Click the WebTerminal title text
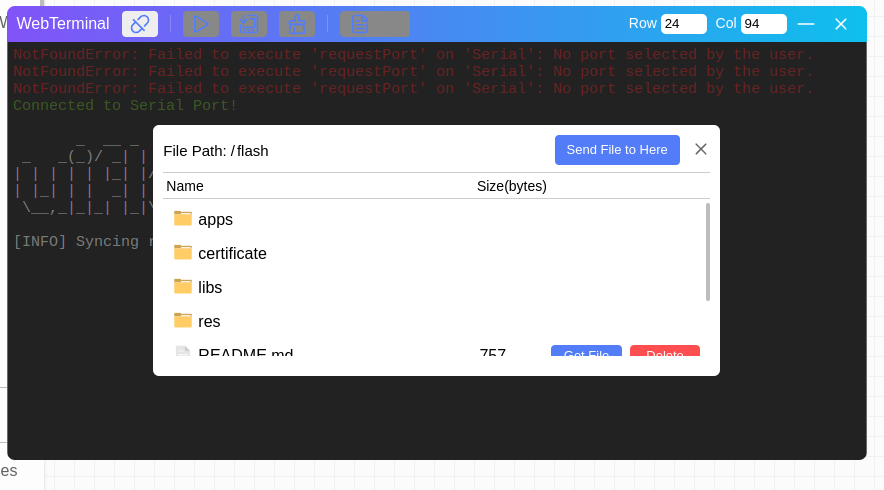This screenshot has height=490, width=884. tap(63, 24)
